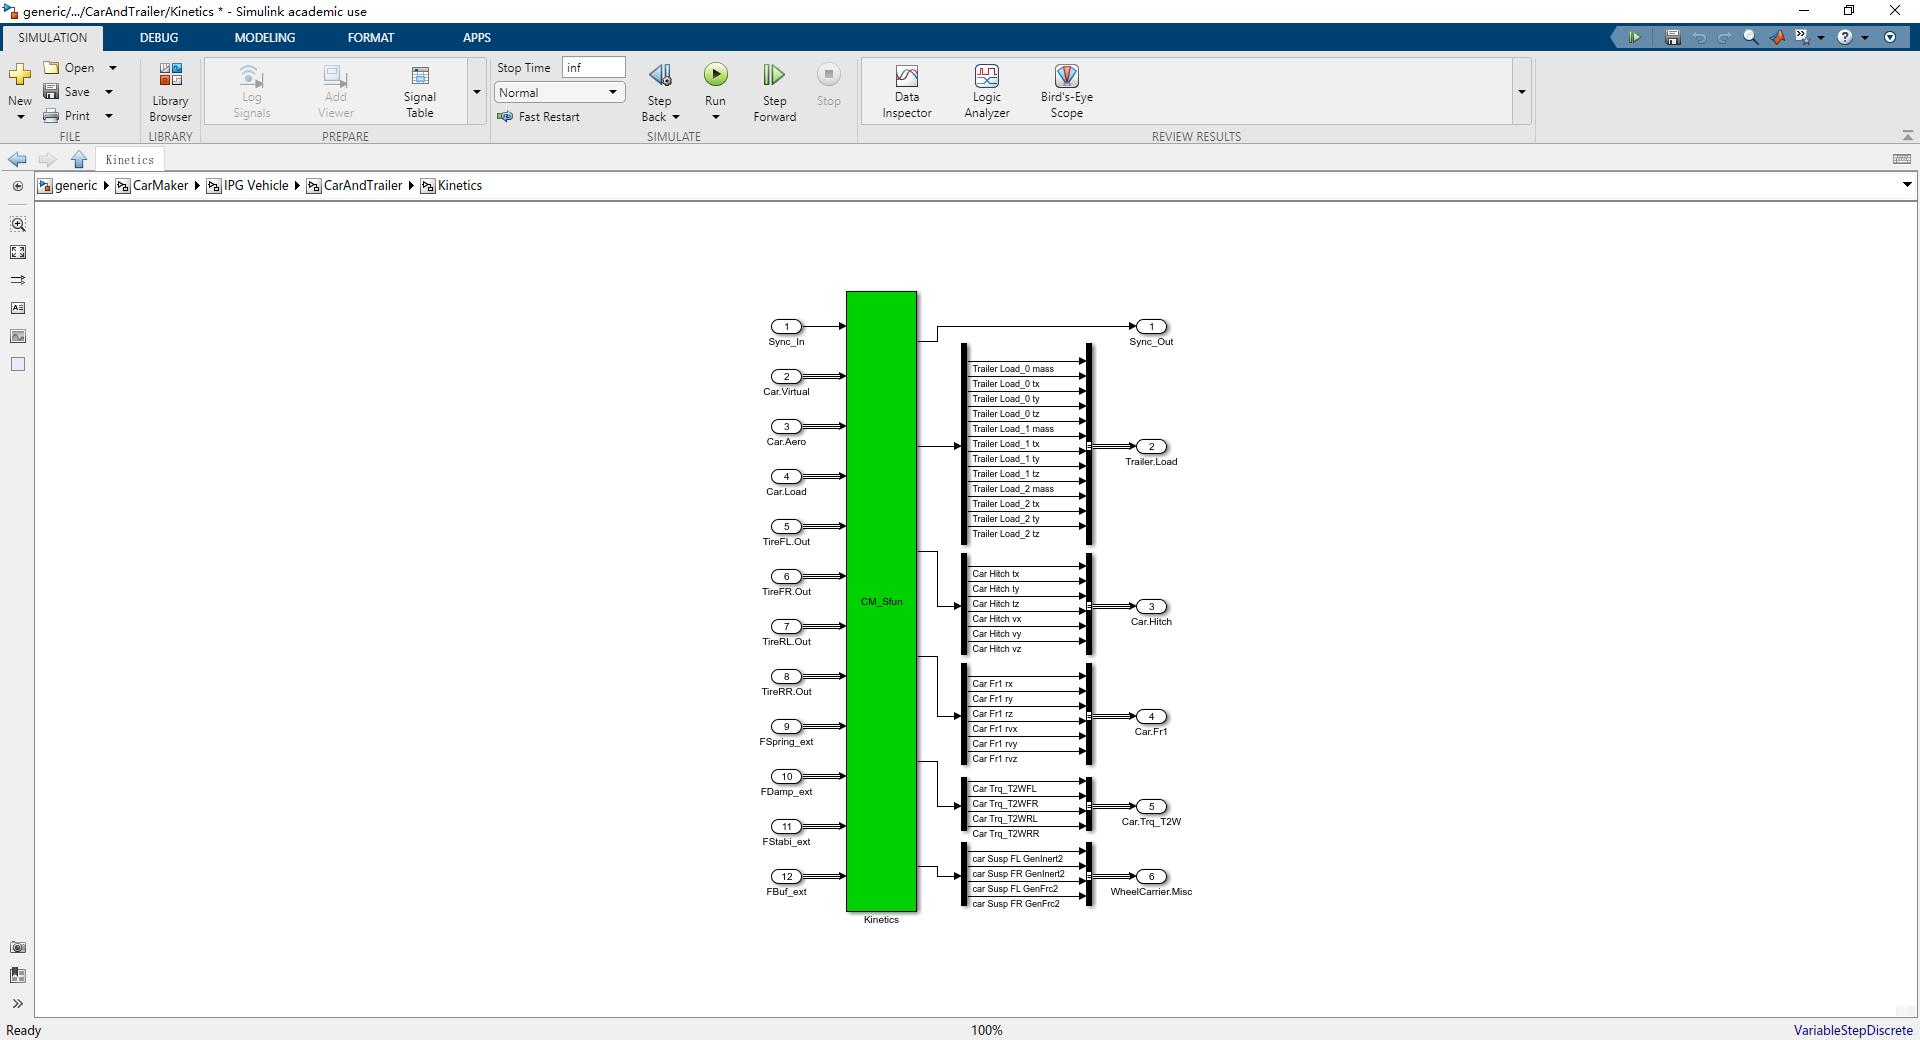Image resolution: width=1920 pixels, height=1040 pixels.
Task: Select the Zoom tool in the left palette
Action: [18, 225]
